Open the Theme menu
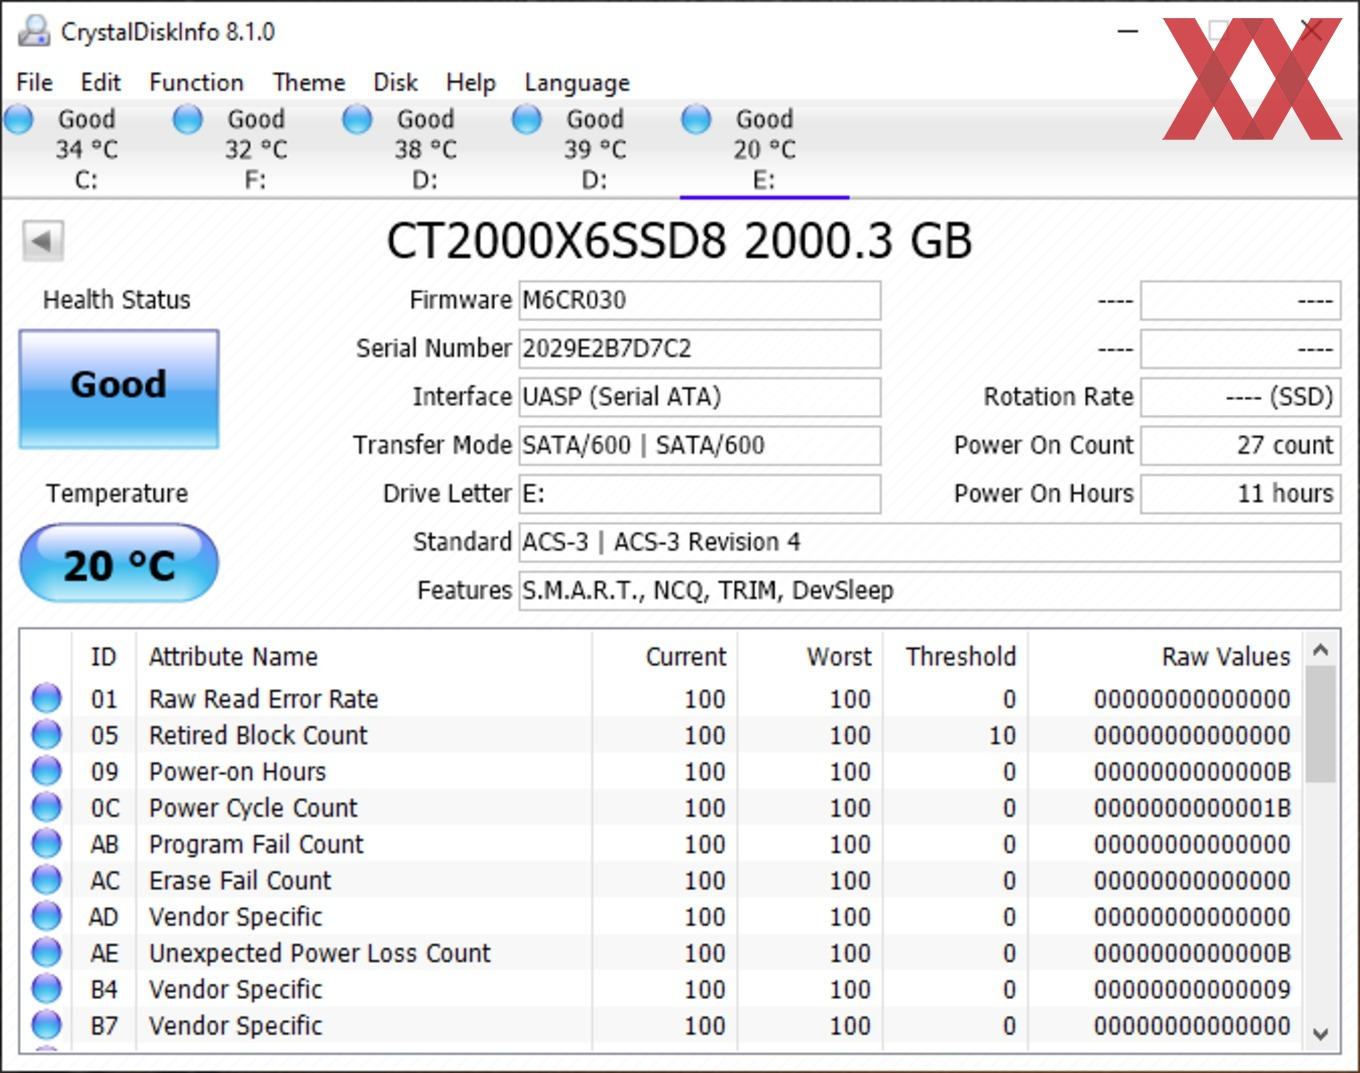Image resolution: width=1360 pixels, height=1073 pixels. [309, 82]
